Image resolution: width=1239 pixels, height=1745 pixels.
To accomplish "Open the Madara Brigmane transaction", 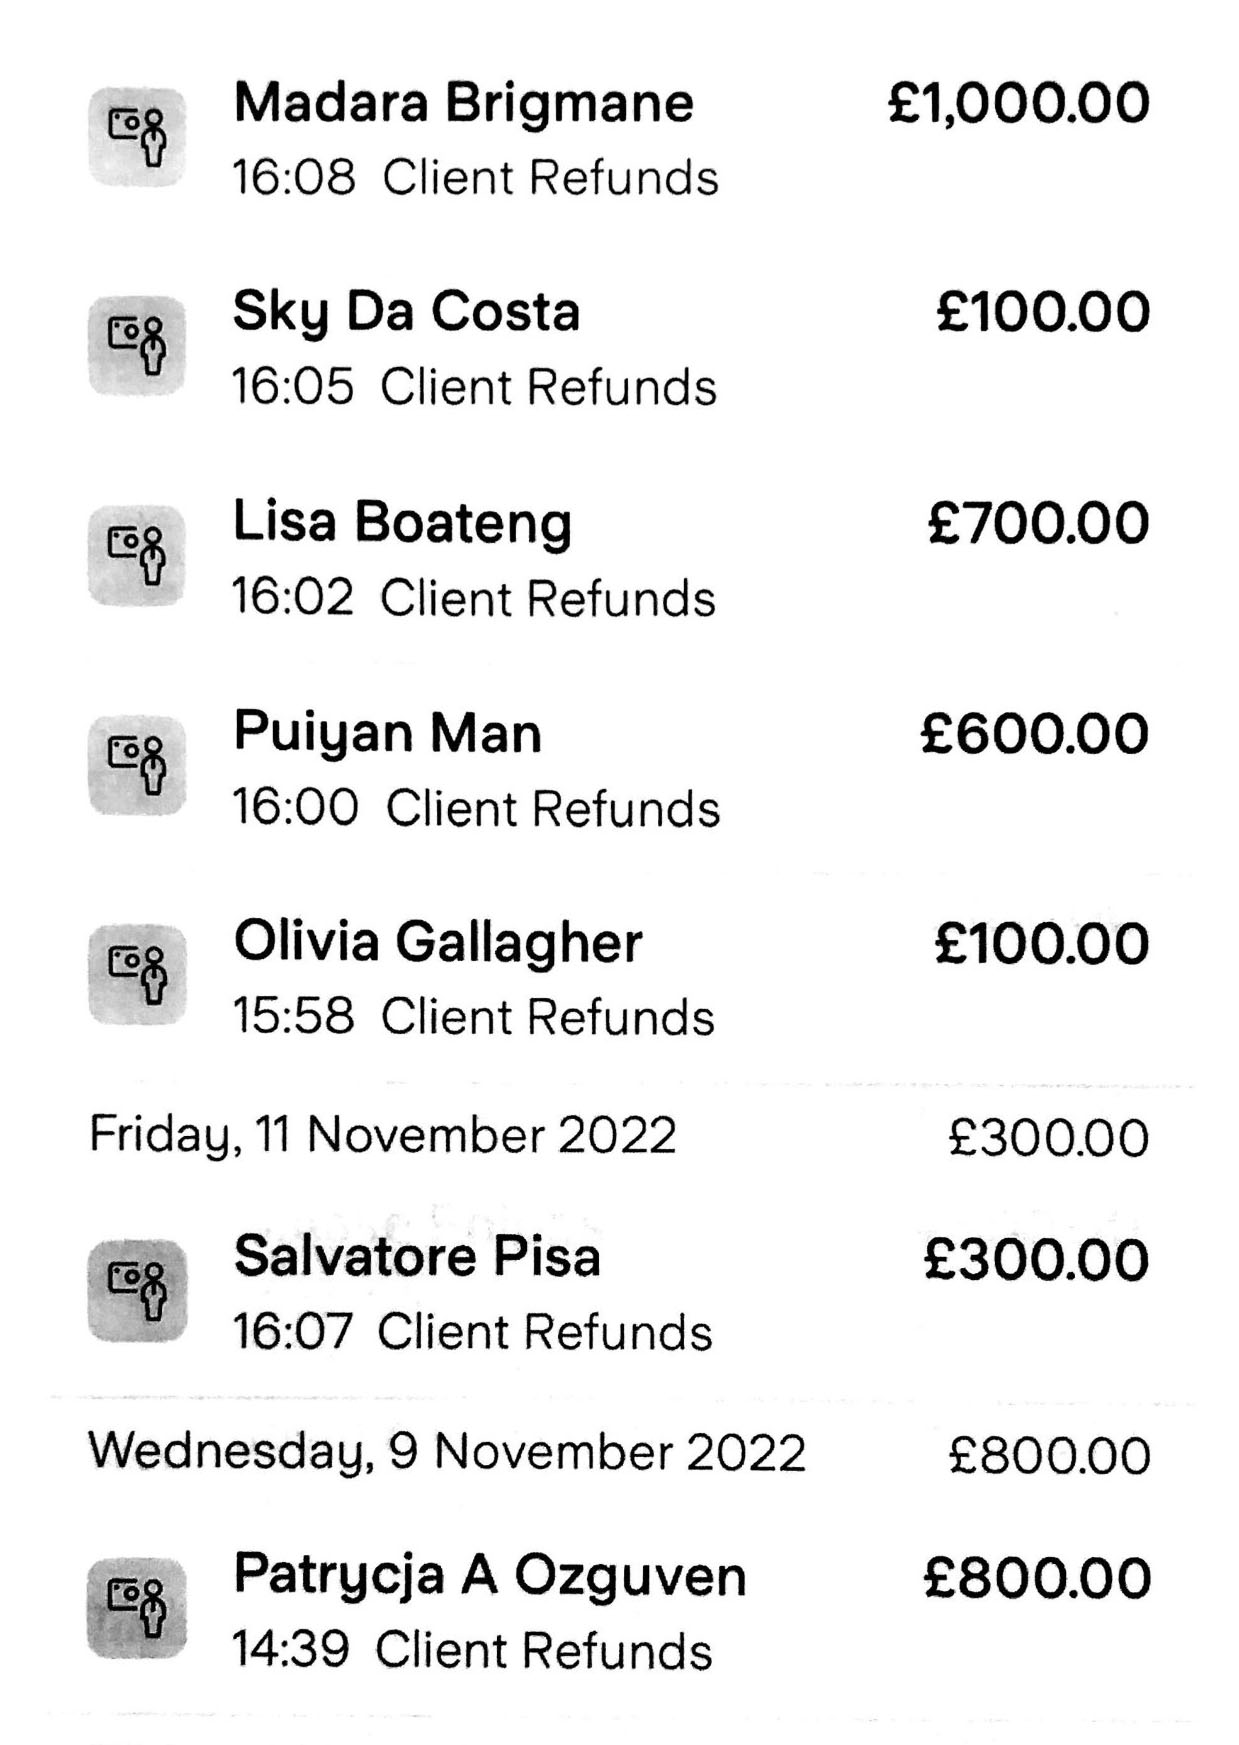I will coord(463,103).
